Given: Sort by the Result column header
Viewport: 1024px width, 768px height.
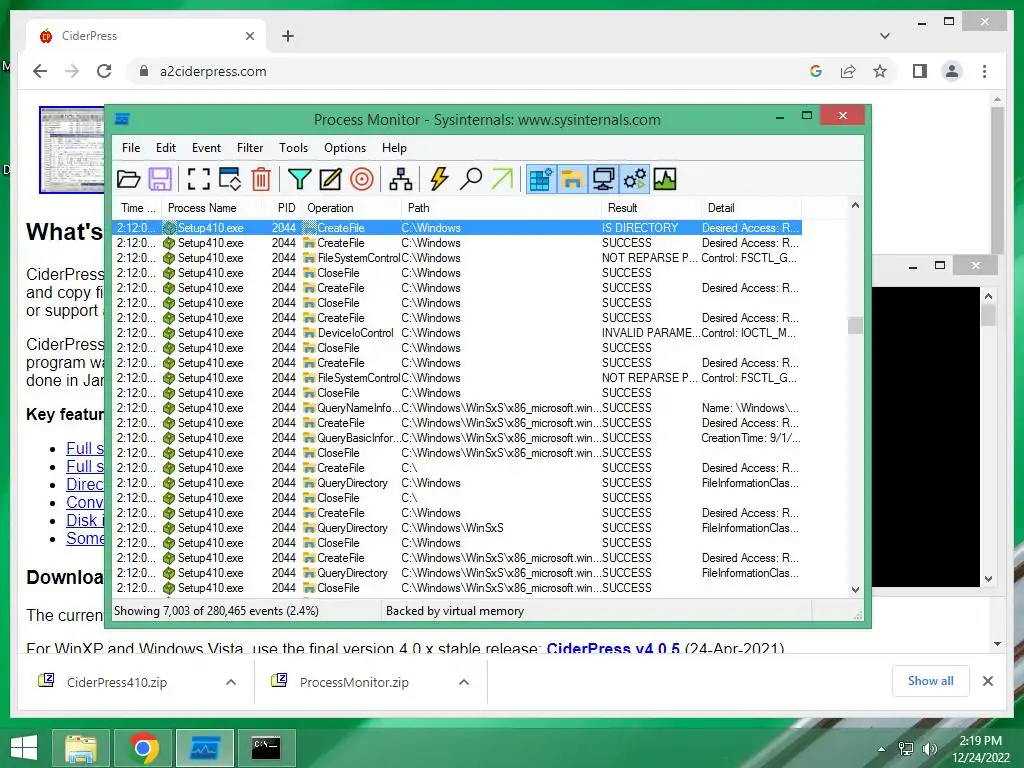Looking at the screenshot, I should tap(652, 208).
